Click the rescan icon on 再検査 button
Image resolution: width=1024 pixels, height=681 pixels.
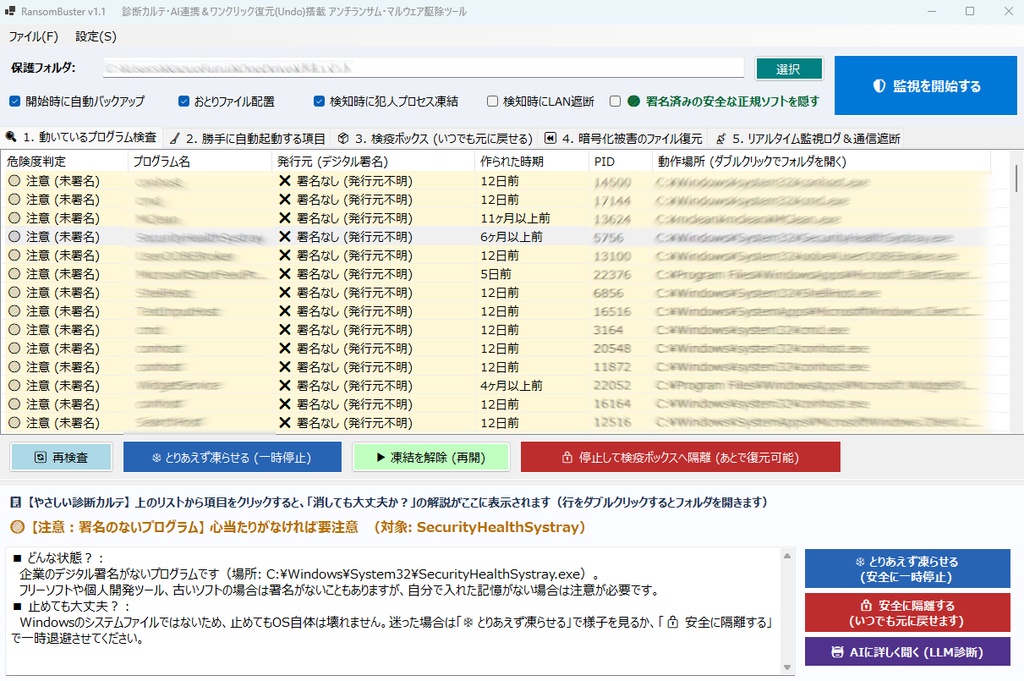click(x=40, y=457)
